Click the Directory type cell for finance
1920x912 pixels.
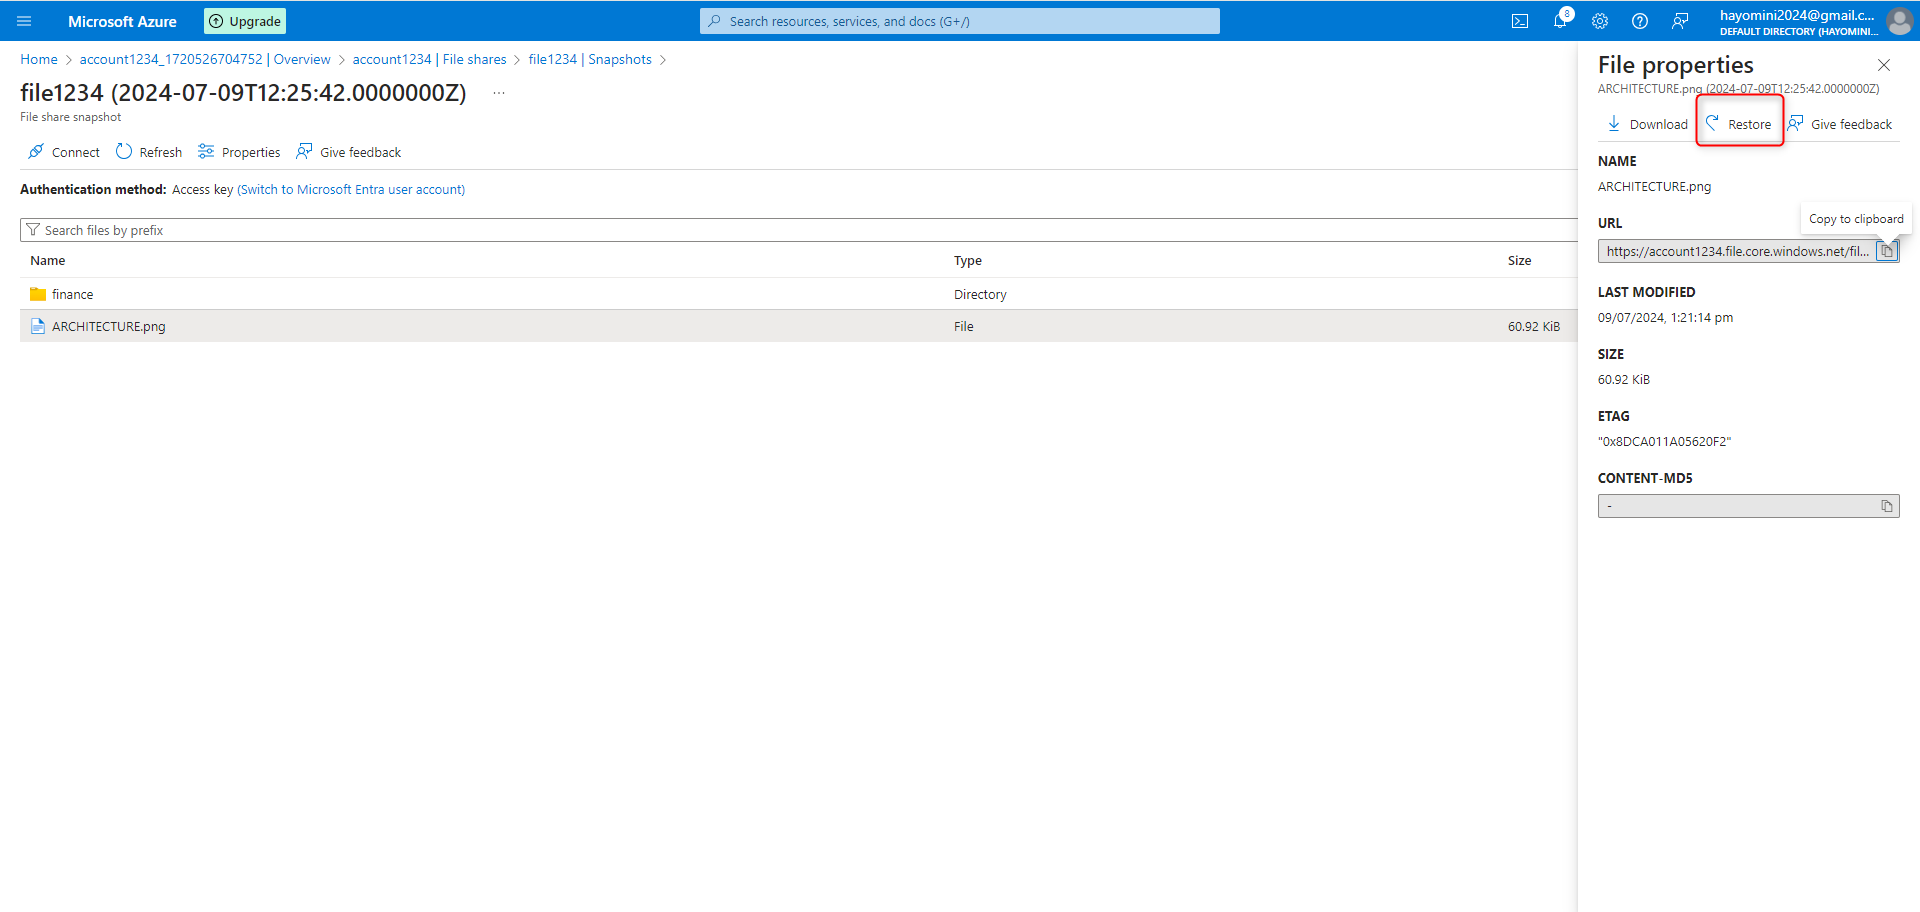(980, 295)
